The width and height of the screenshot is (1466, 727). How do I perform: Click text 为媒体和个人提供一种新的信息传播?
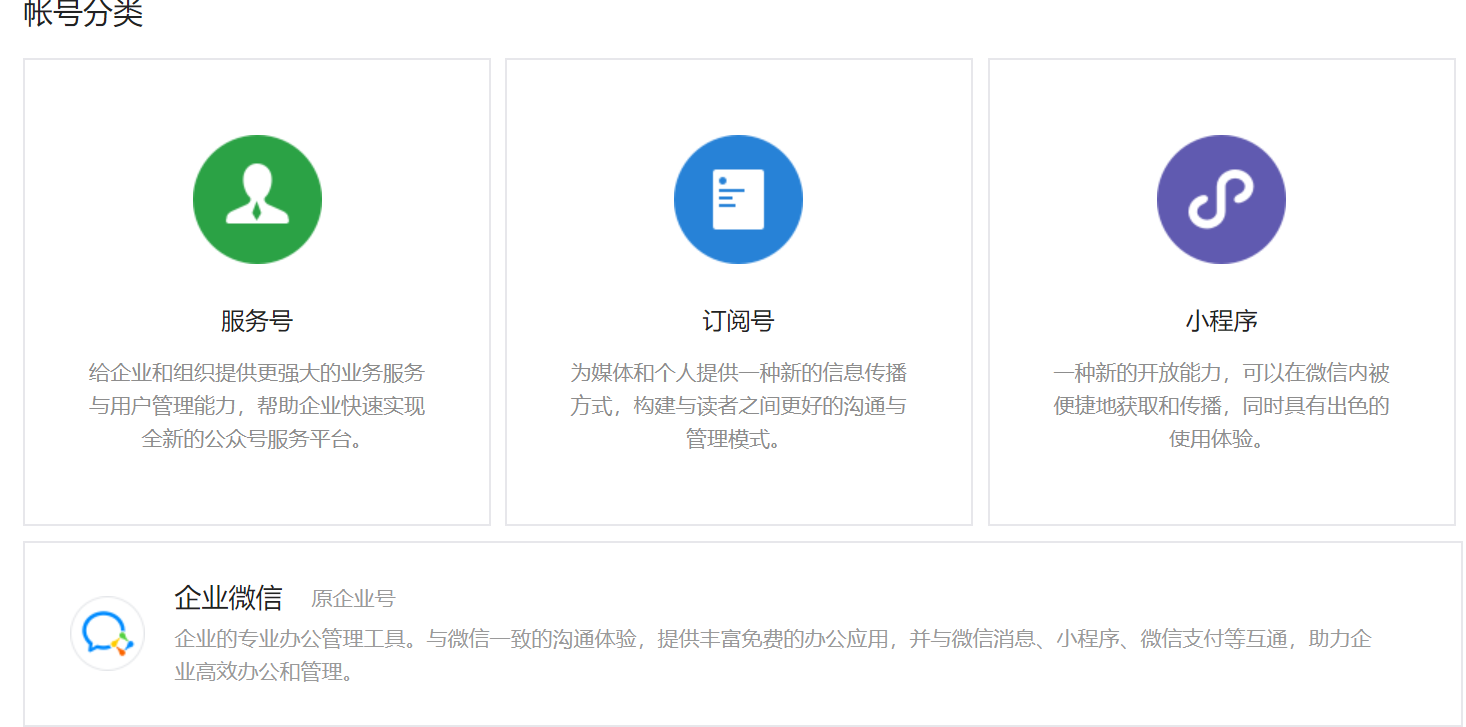[738, 374]
